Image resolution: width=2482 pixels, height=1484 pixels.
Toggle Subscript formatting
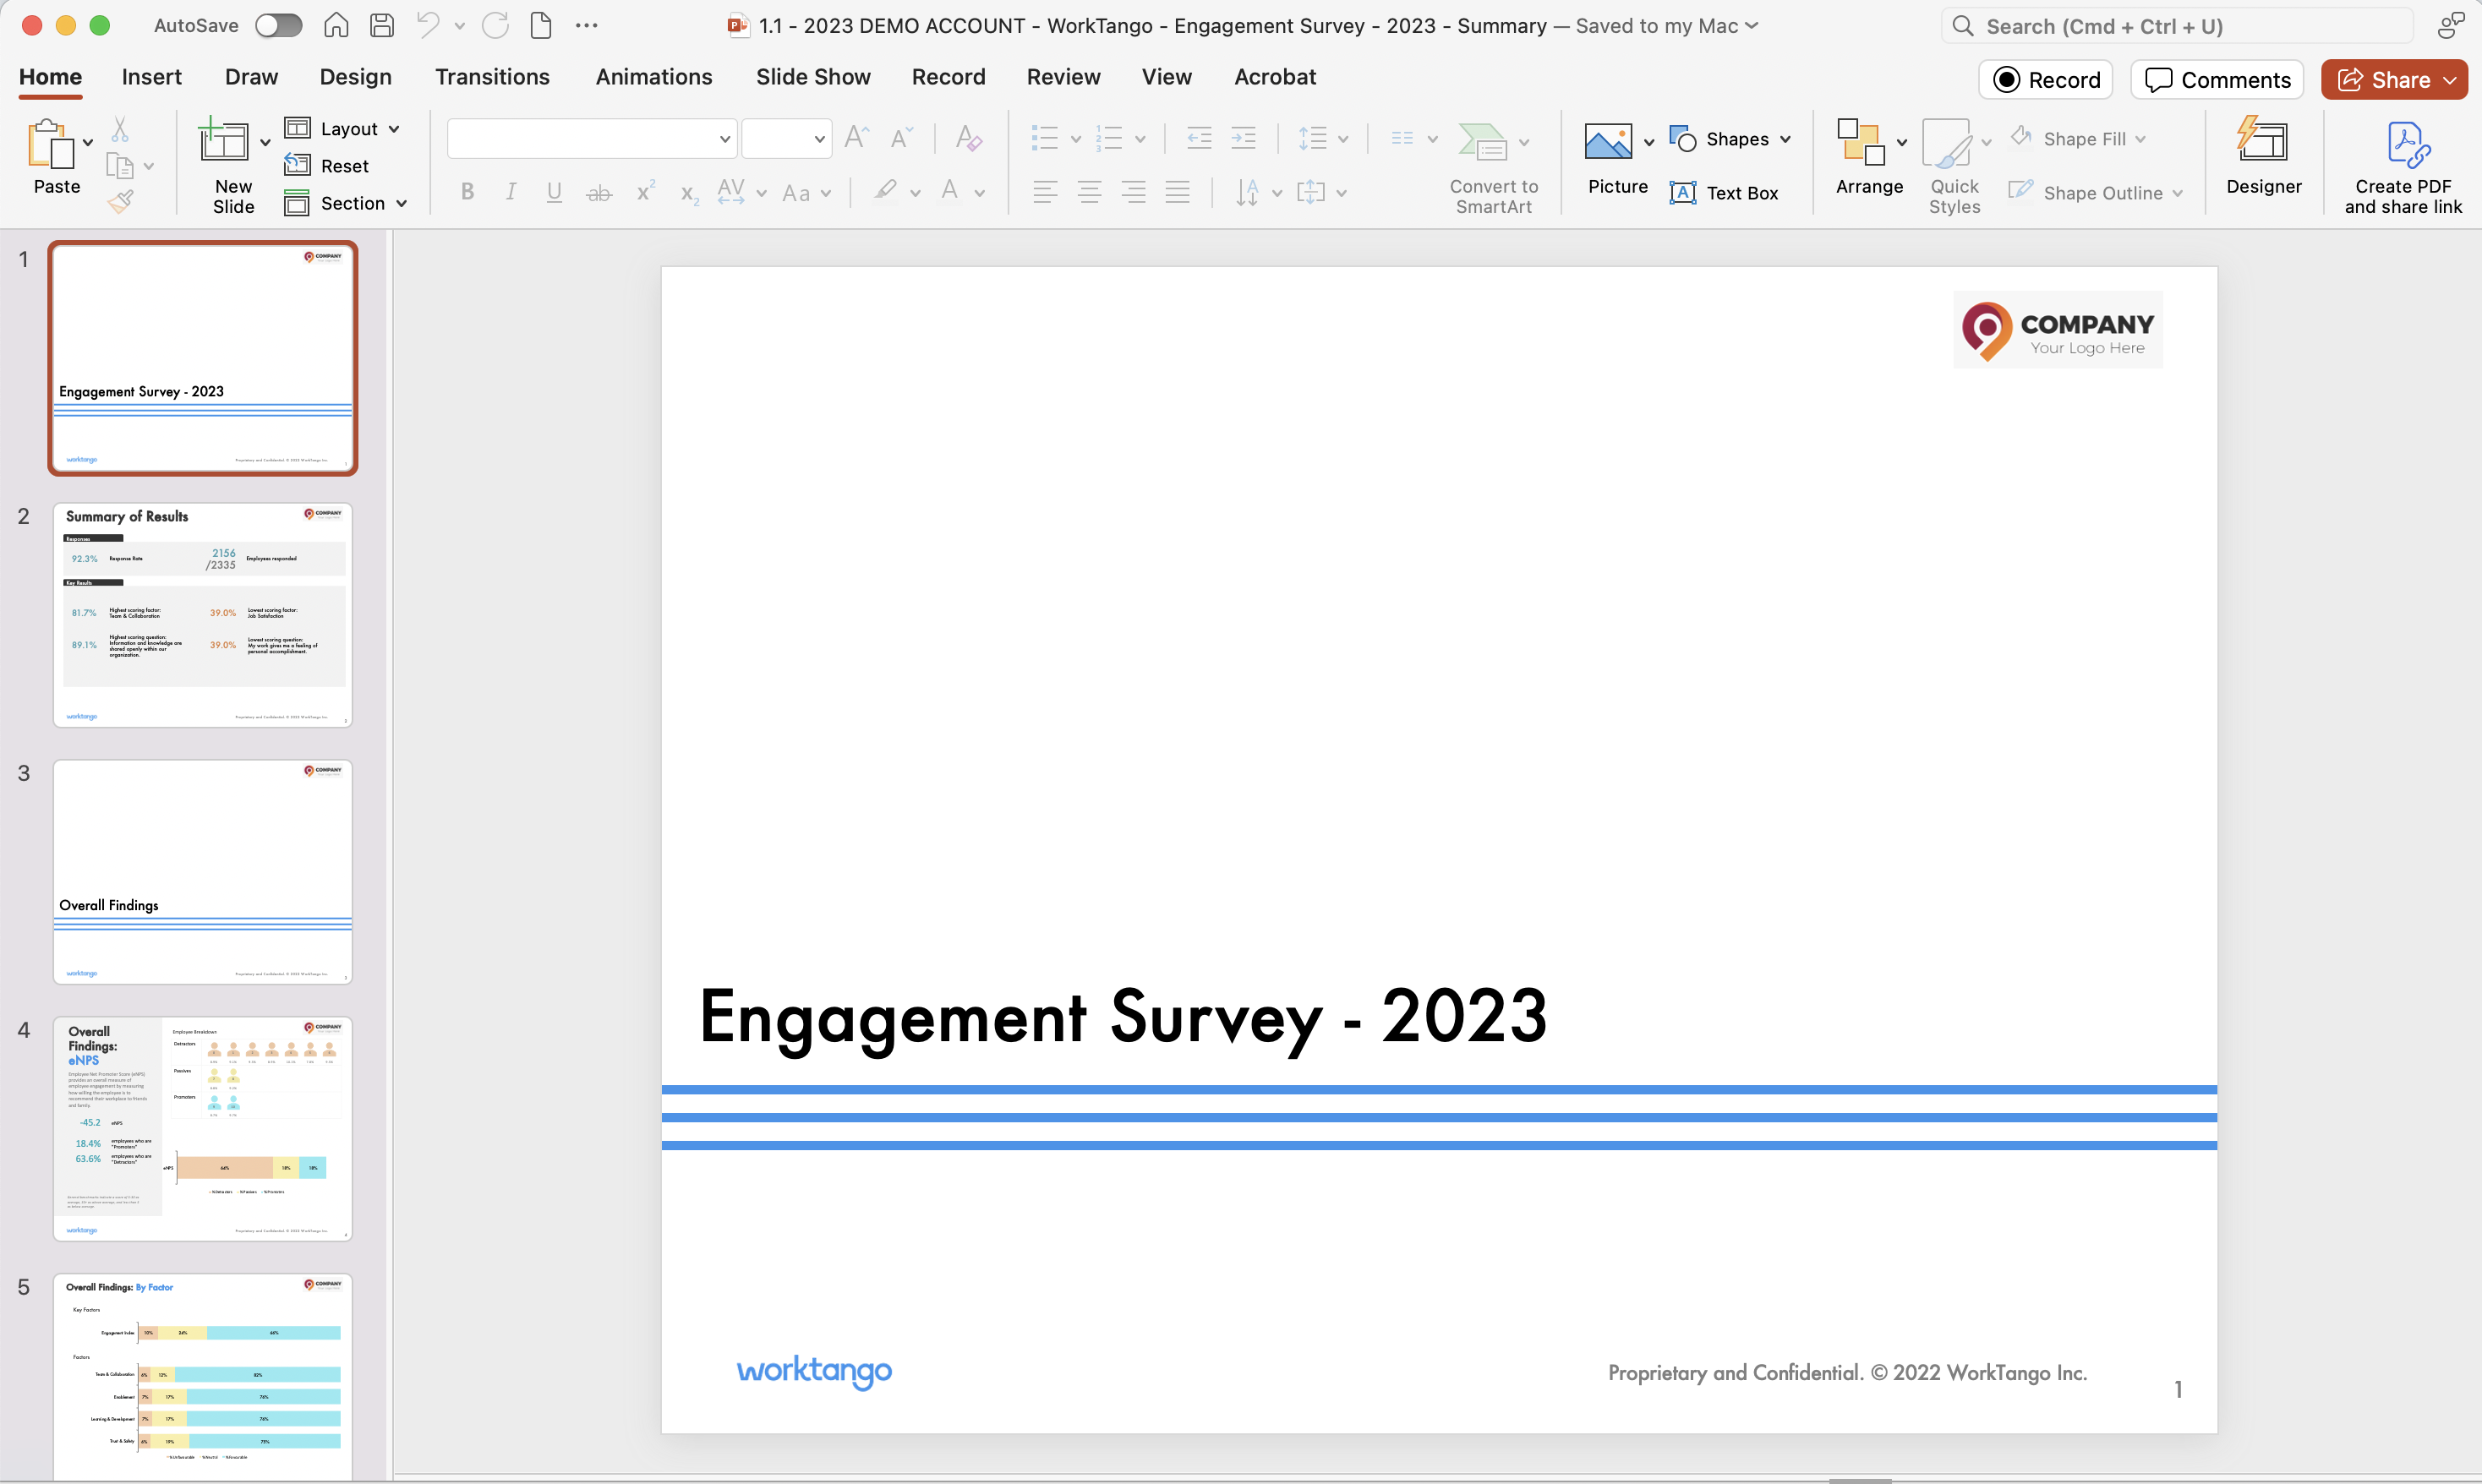(689, 194)
